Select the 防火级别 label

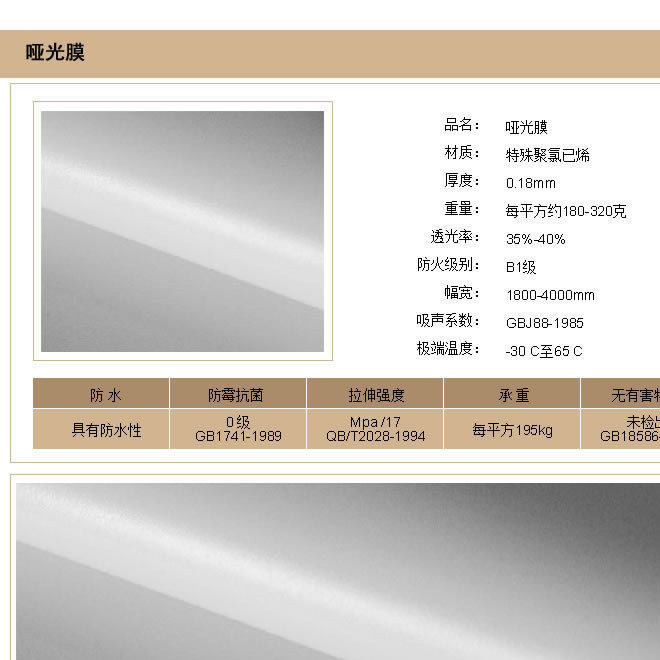[x=448, y=265]
